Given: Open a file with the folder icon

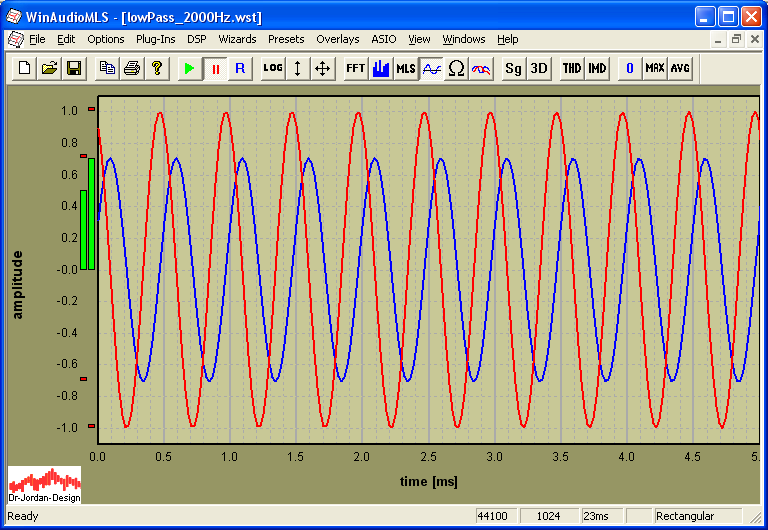Looking at the screenshot, I should (x=49, y=68).
